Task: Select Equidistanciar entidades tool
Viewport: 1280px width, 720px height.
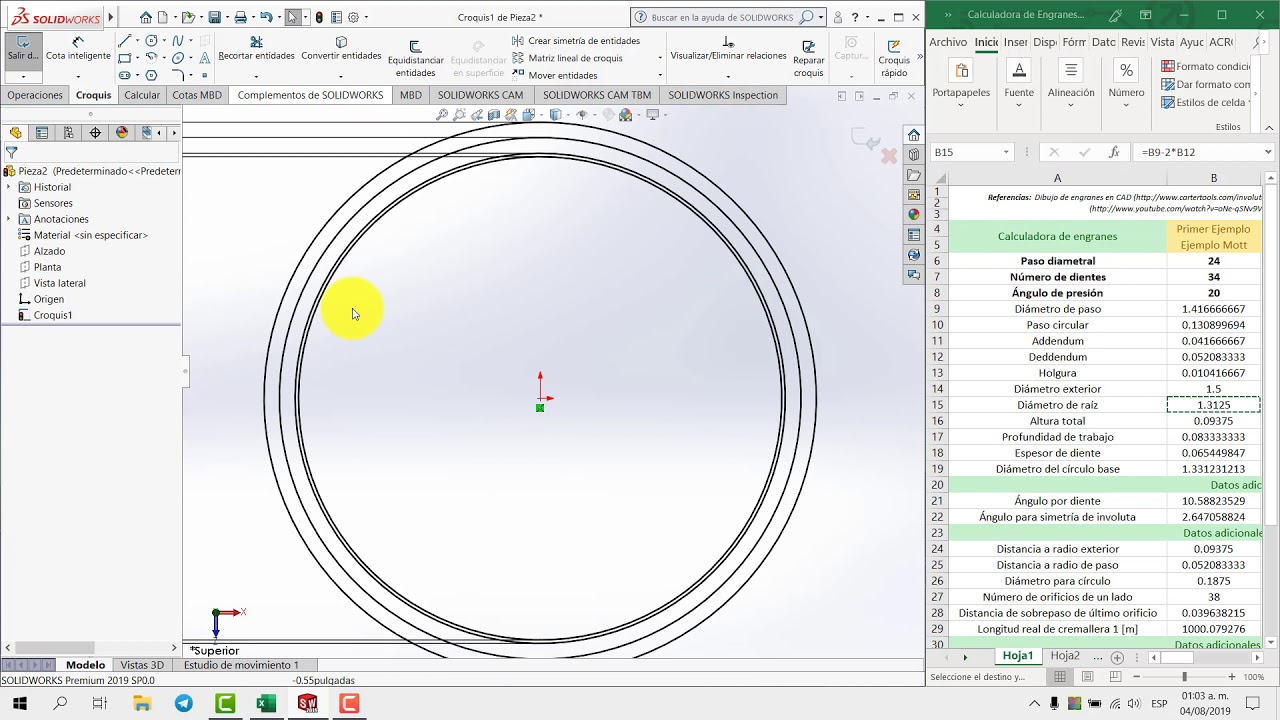Action: pyautogui.click(x=415, y=59)
